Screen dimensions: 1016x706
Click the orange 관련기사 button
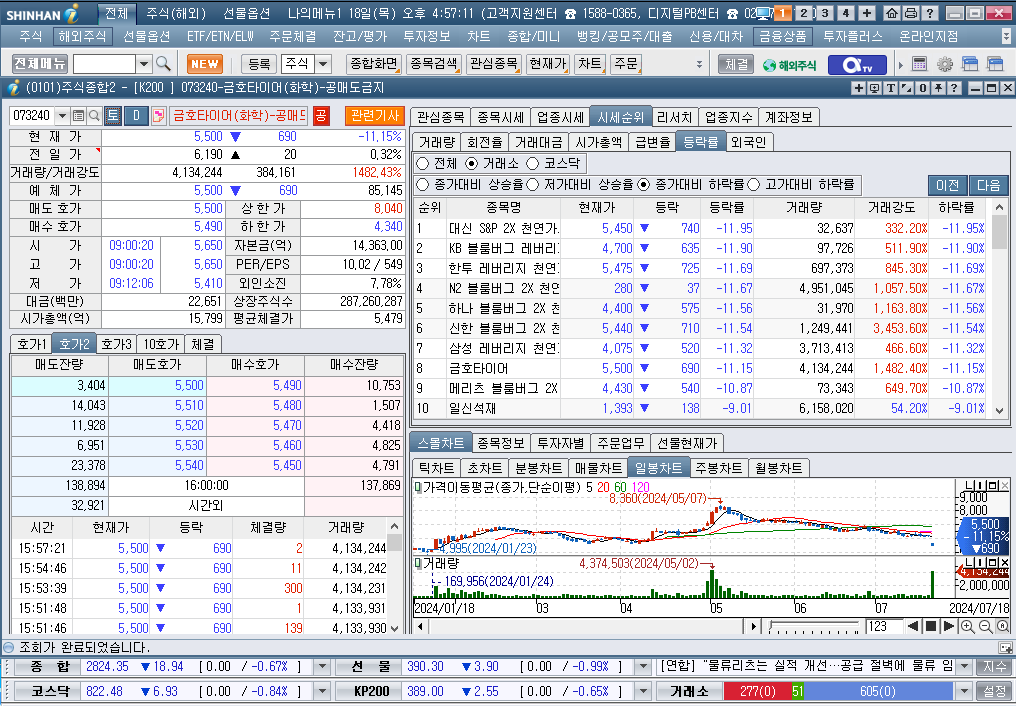375,116
